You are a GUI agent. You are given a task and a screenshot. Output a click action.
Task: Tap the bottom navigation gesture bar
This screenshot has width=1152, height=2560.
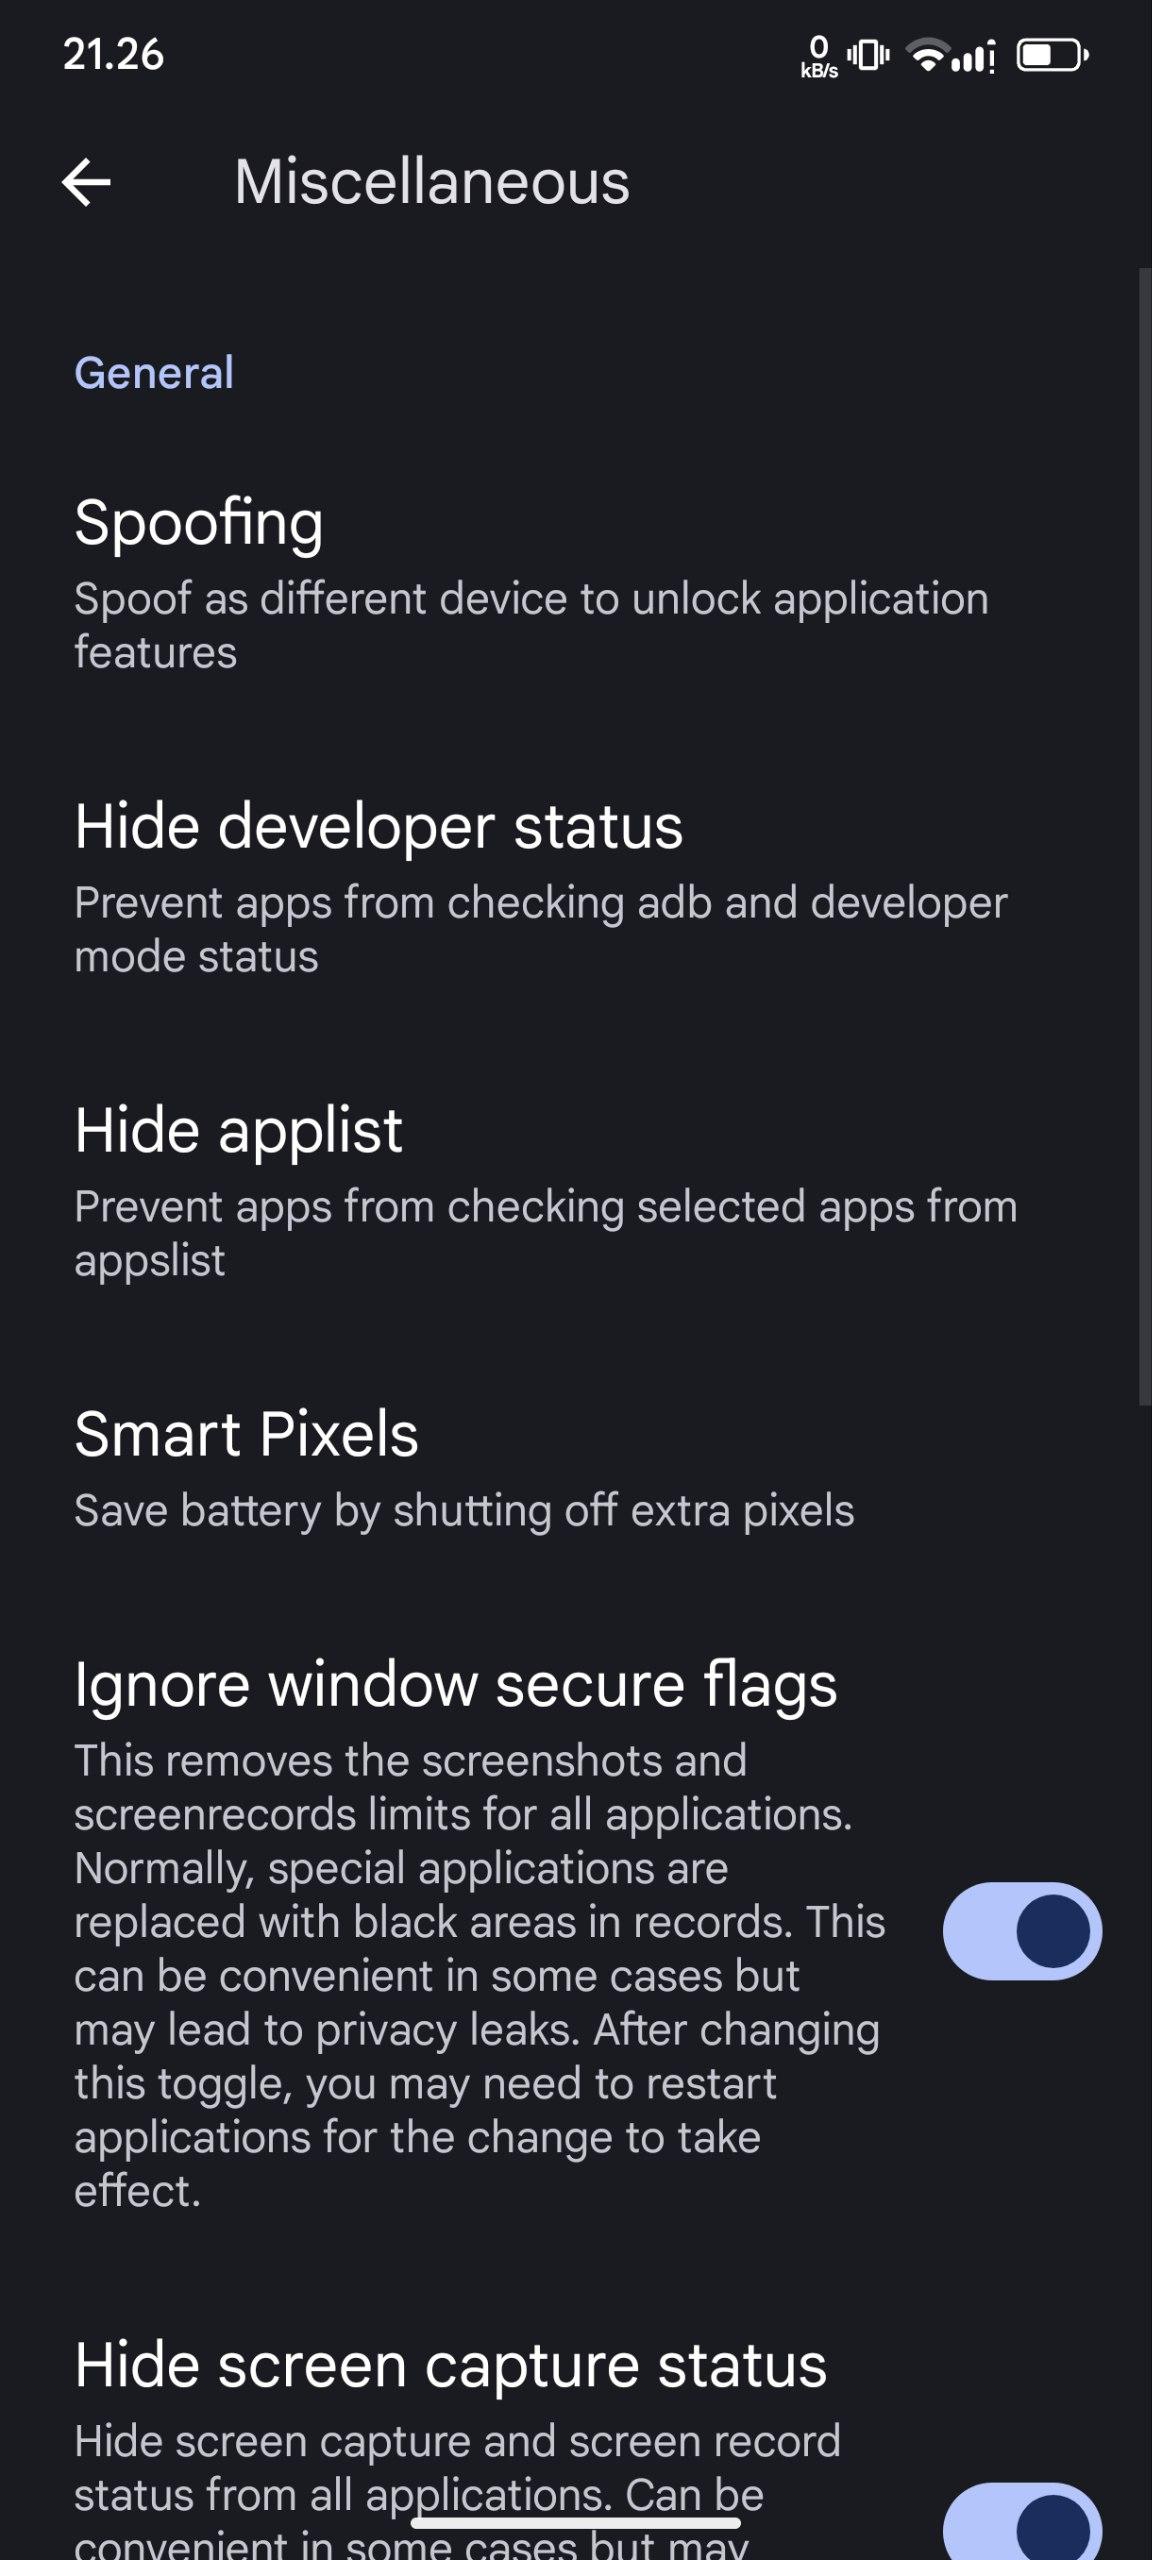pyautogui.click(x=576, y=2523)
